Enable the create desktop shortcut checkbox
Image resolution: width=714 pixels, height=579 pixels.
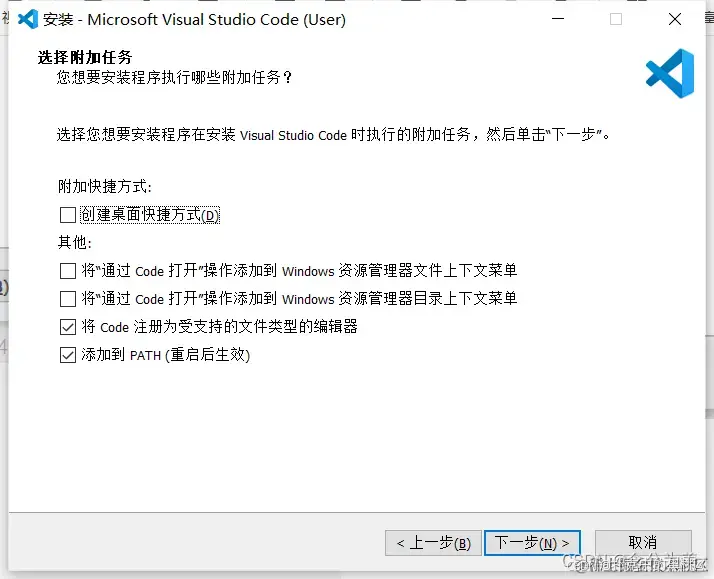click(68, 215)
